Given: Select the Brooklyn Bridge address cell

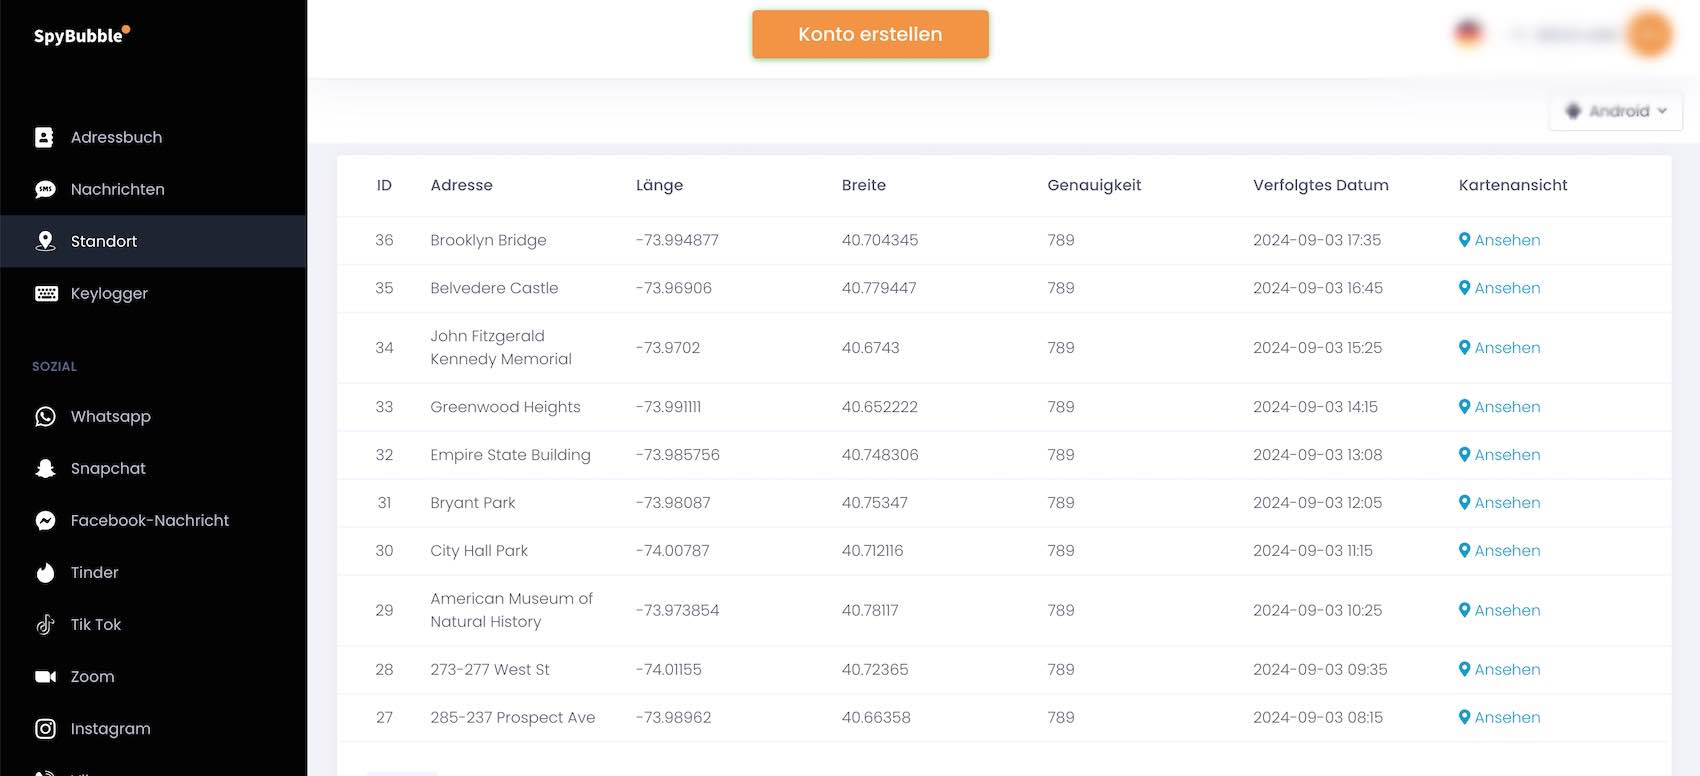Looking at the screenshot, I should click(488, 240).
